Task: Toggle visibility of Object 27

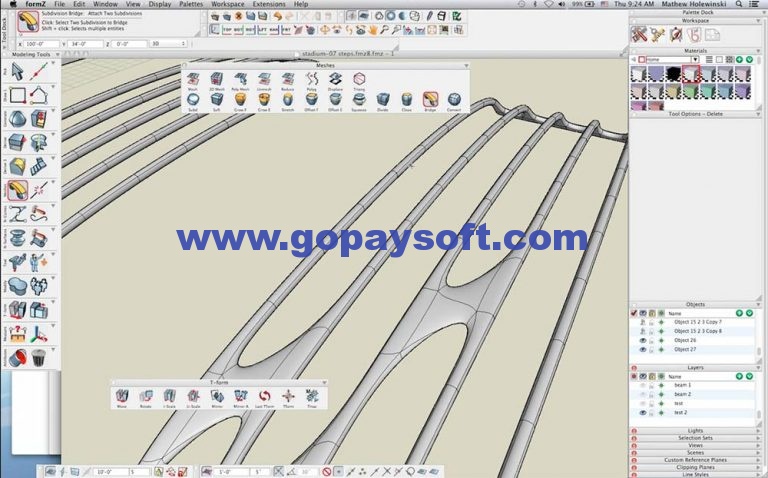Action: 643,350
